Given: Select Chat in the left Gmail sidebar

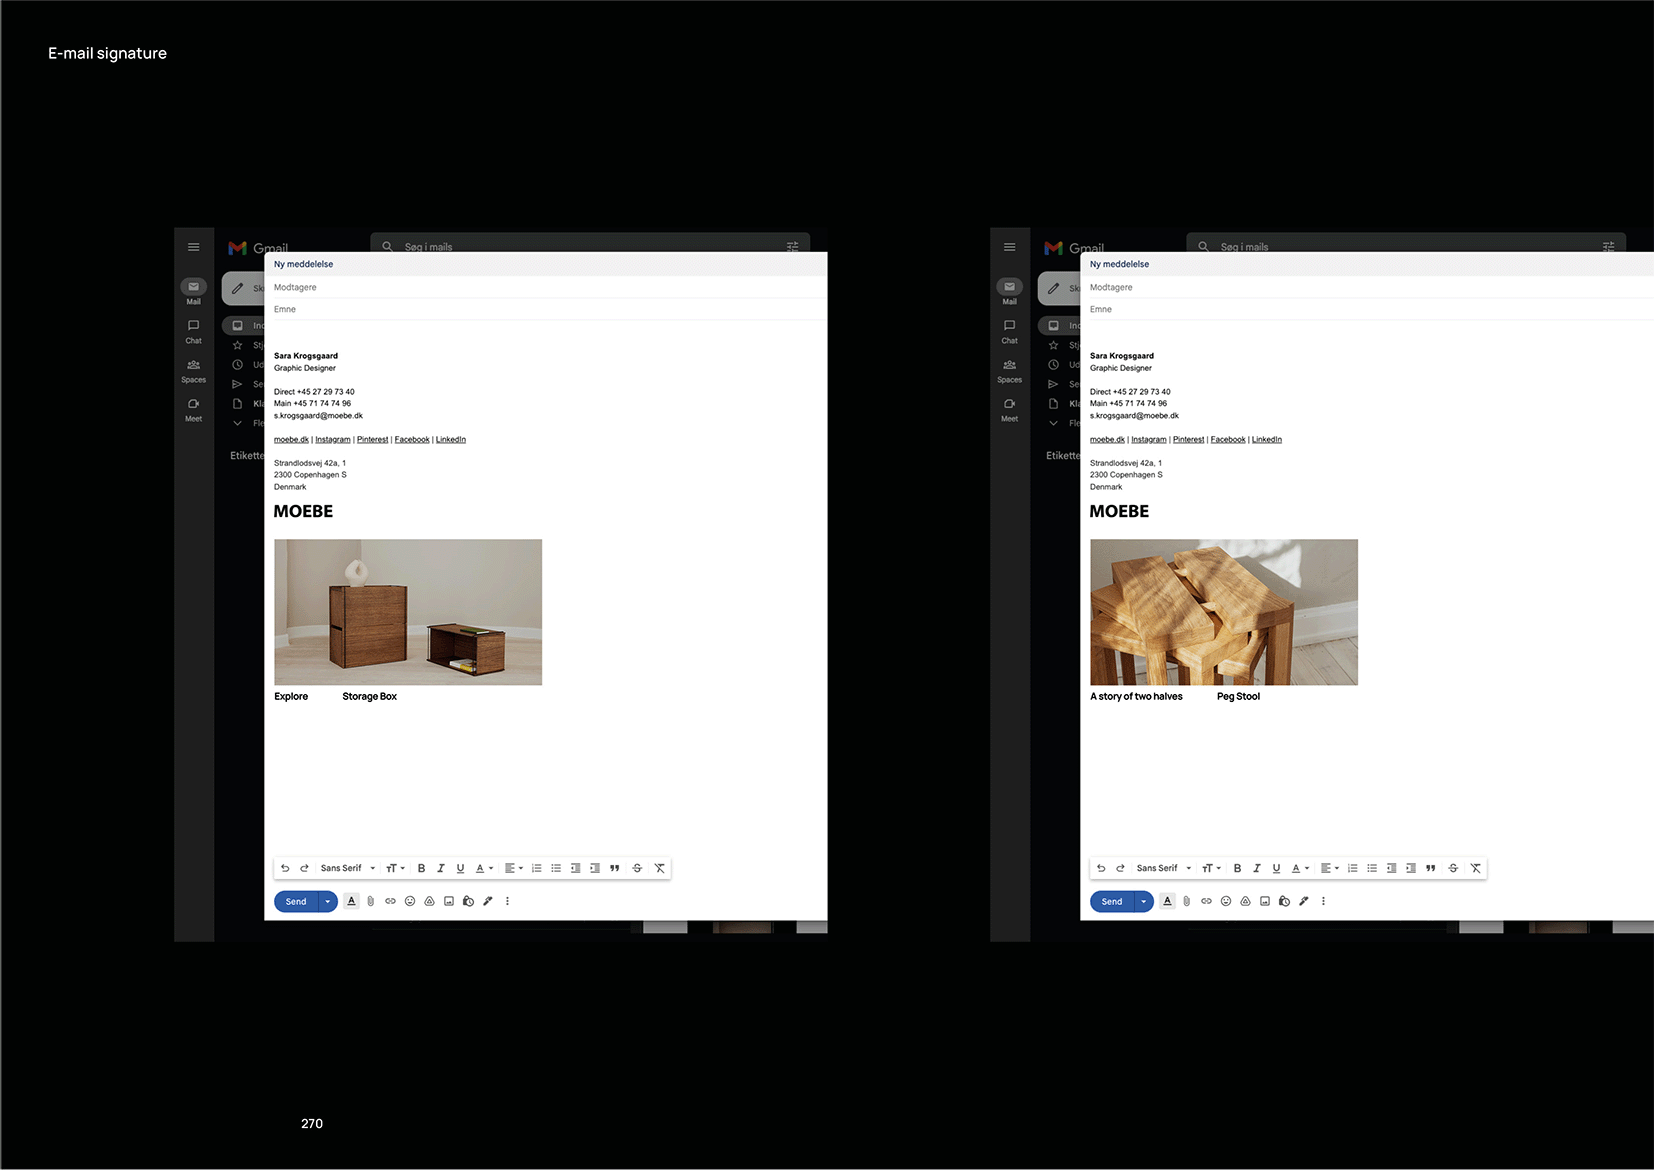Looking at the screenshot, I should 194,331.
